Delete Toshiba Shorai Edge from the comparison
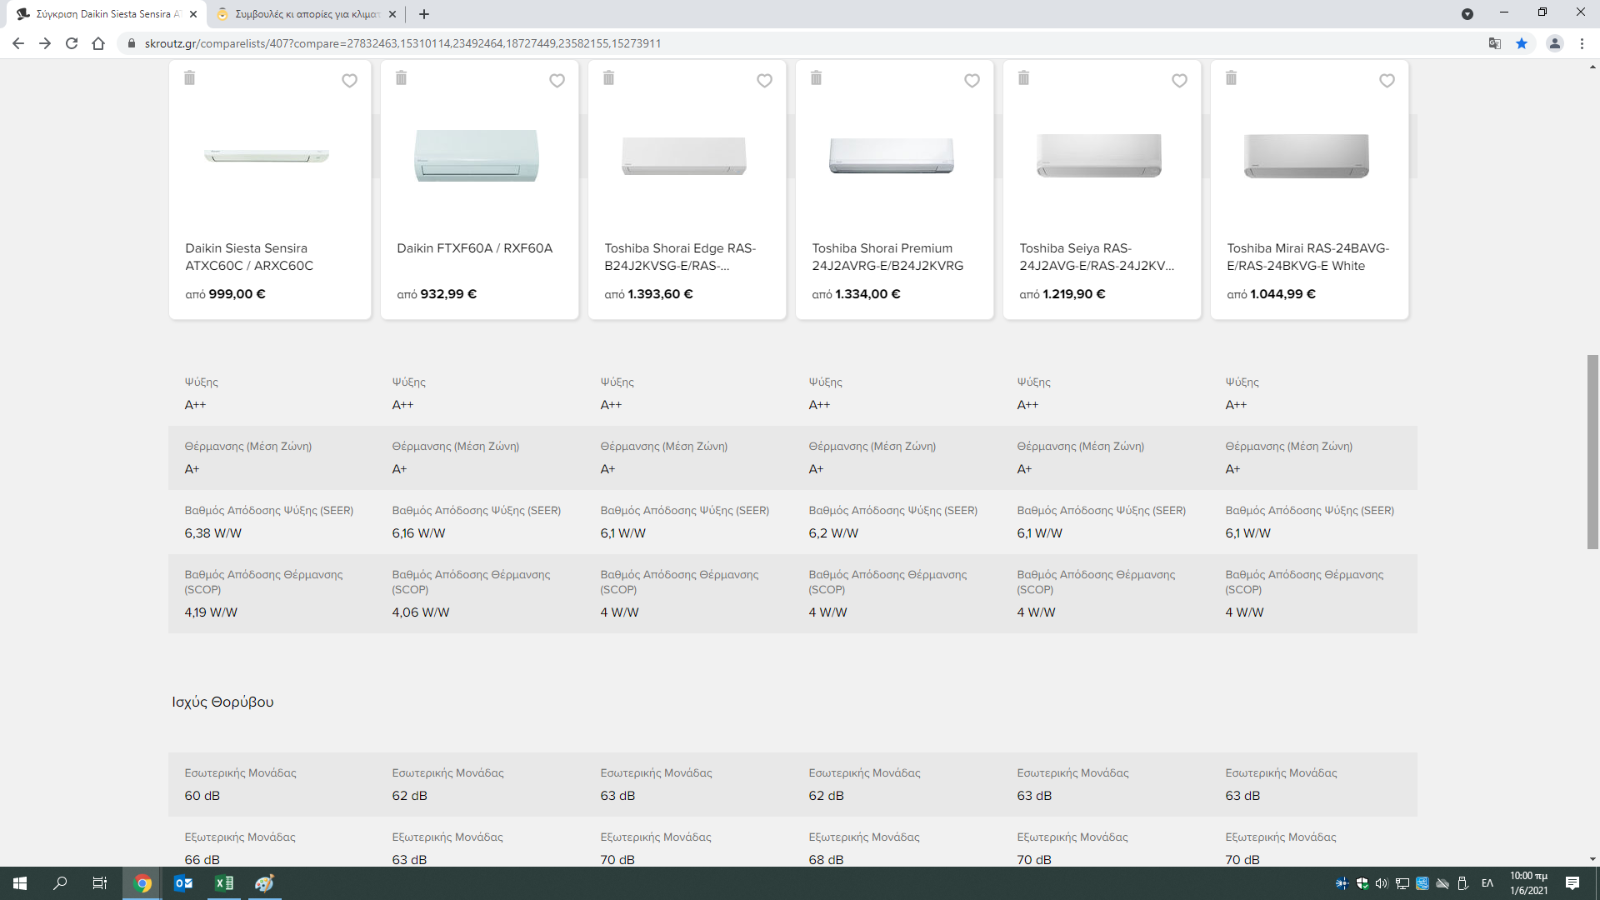Image resolution: width=1600 pixels, height=900 pixels. (609, 78)
